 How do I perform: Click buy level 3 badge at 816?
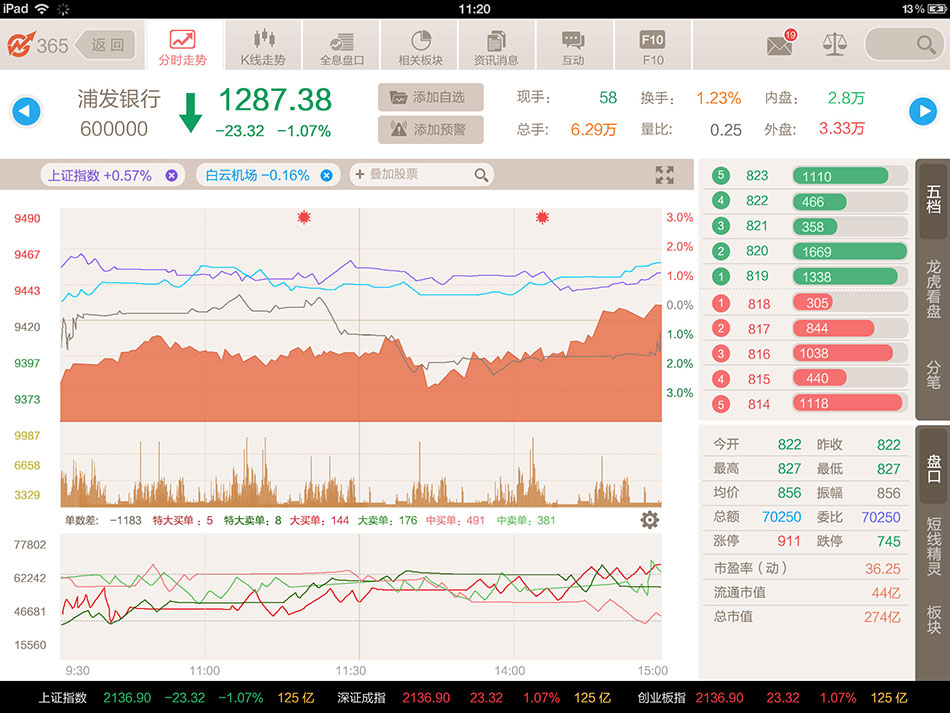[x=720, y=354]
